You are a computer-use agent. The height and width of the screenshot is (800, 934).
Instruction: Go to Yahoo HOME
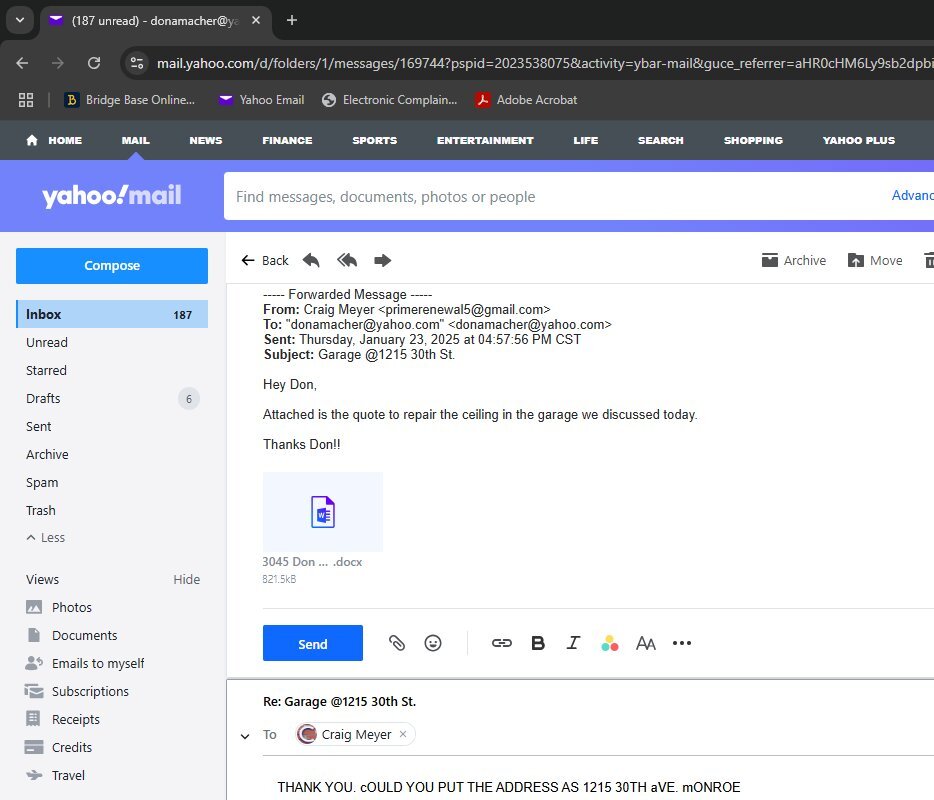point(54,141)
